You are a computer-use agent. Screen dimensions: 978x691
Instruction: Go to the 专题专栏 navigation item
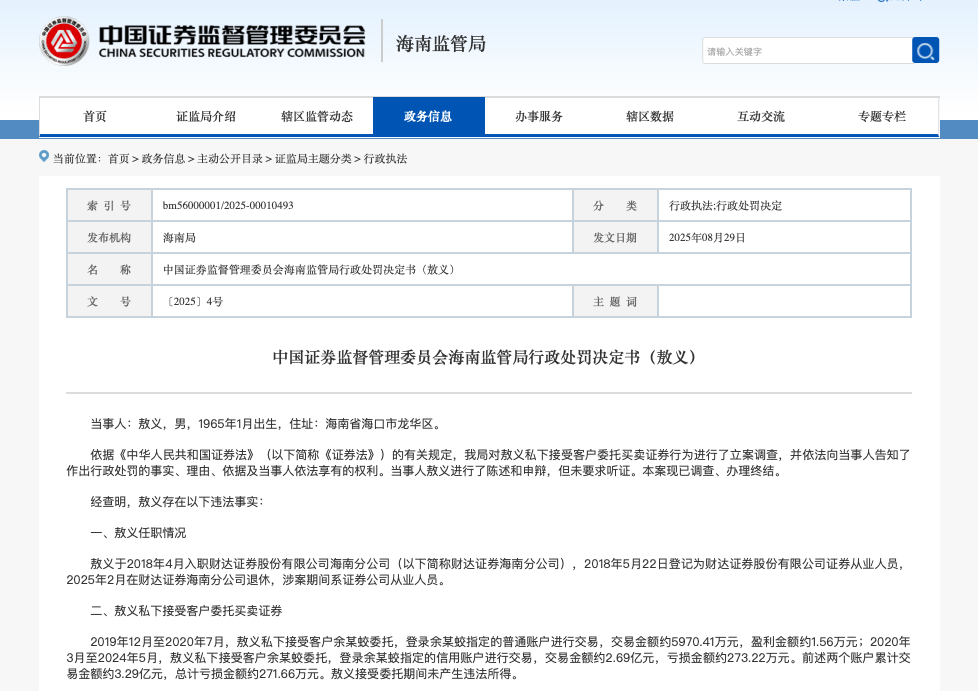tap(882, 116)
